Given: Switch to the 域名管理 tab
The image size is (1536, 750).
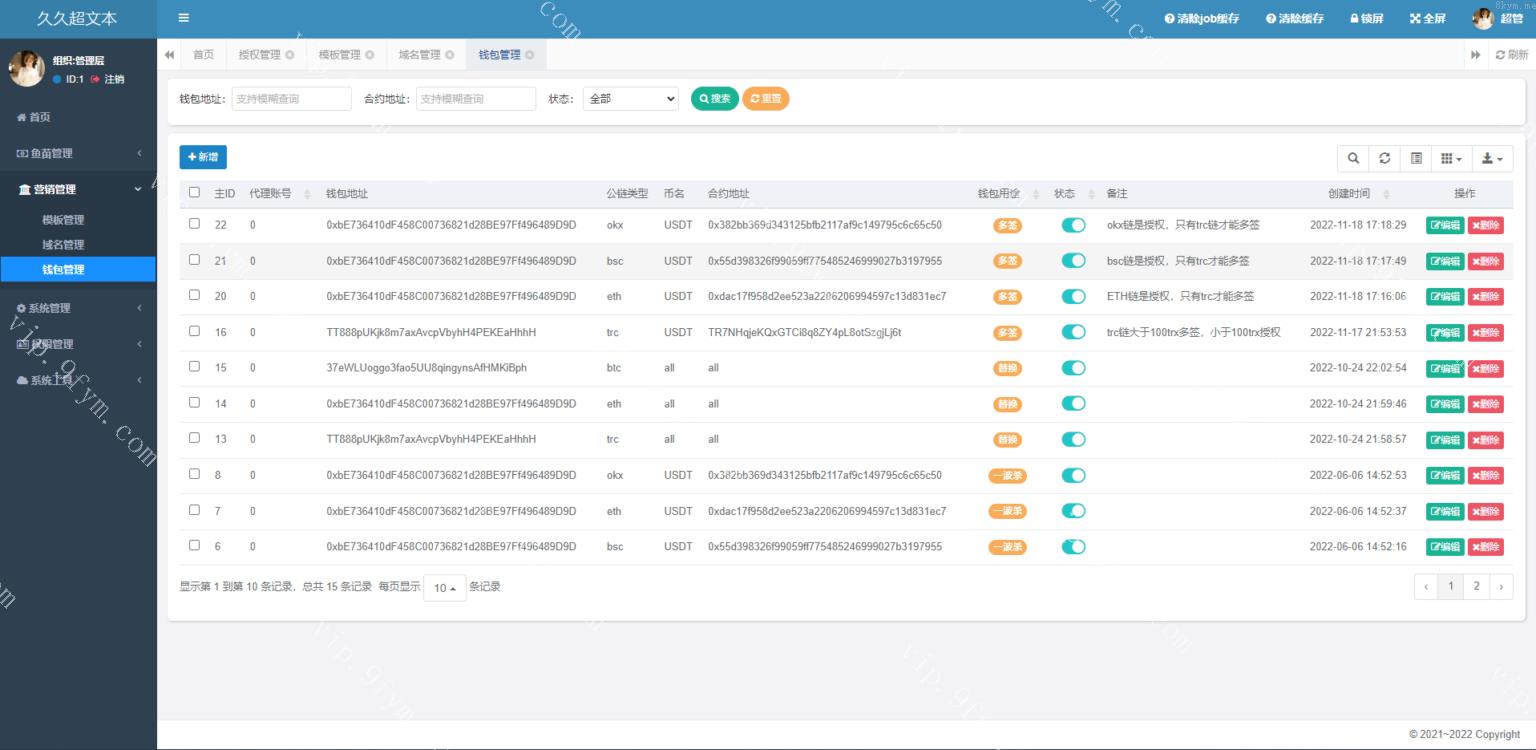Looking at the screenshot, I should coord(419,55).
